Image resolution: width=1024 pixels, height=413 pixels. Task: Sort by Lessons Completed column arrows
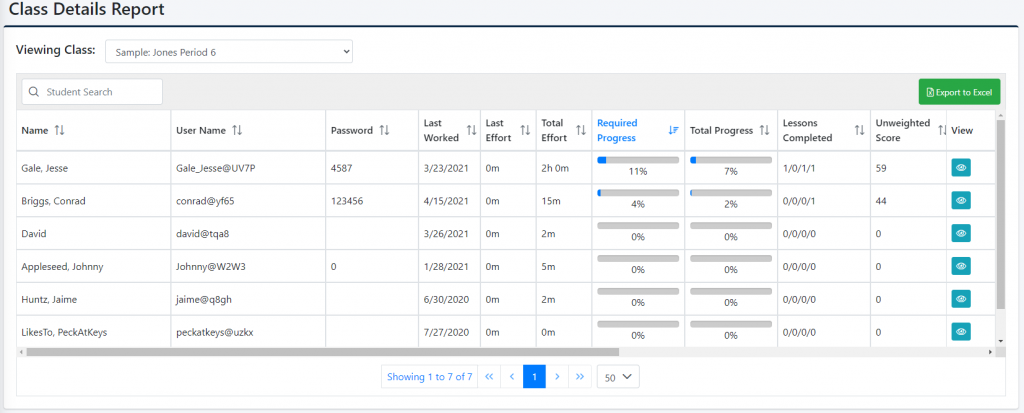click(859, 130)
